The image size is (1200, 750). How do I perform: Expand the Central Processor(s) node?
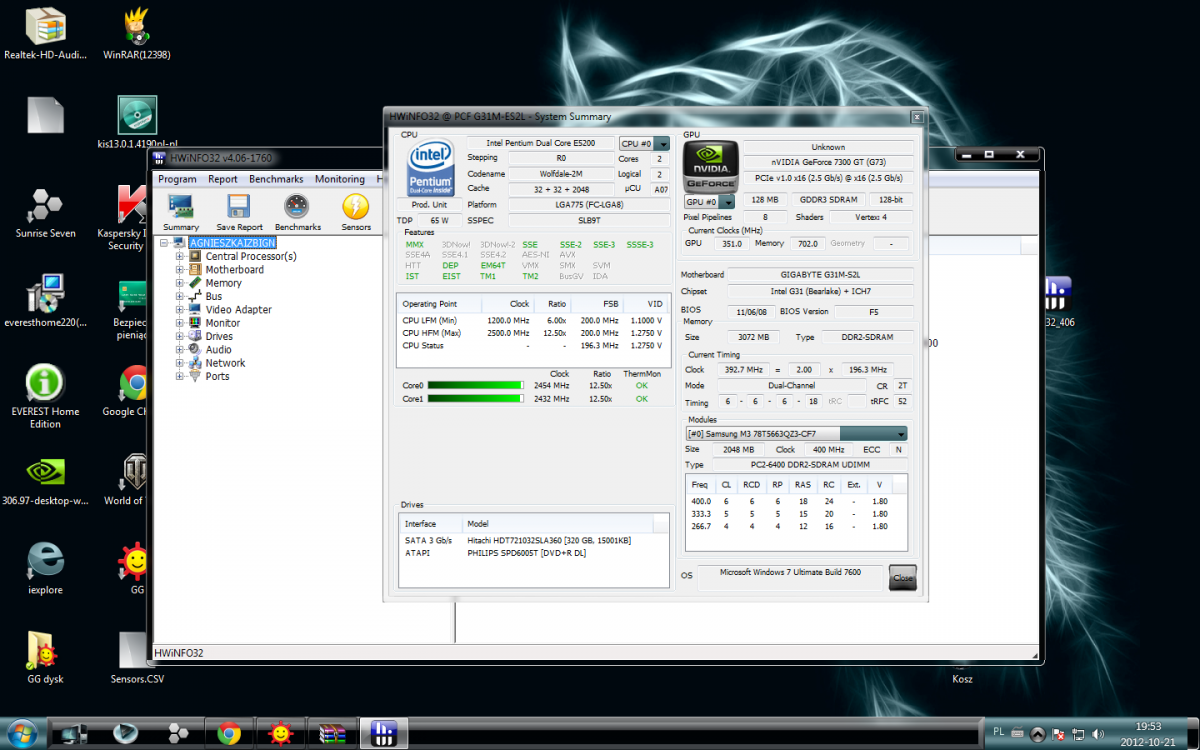click(x=180, y=256)
